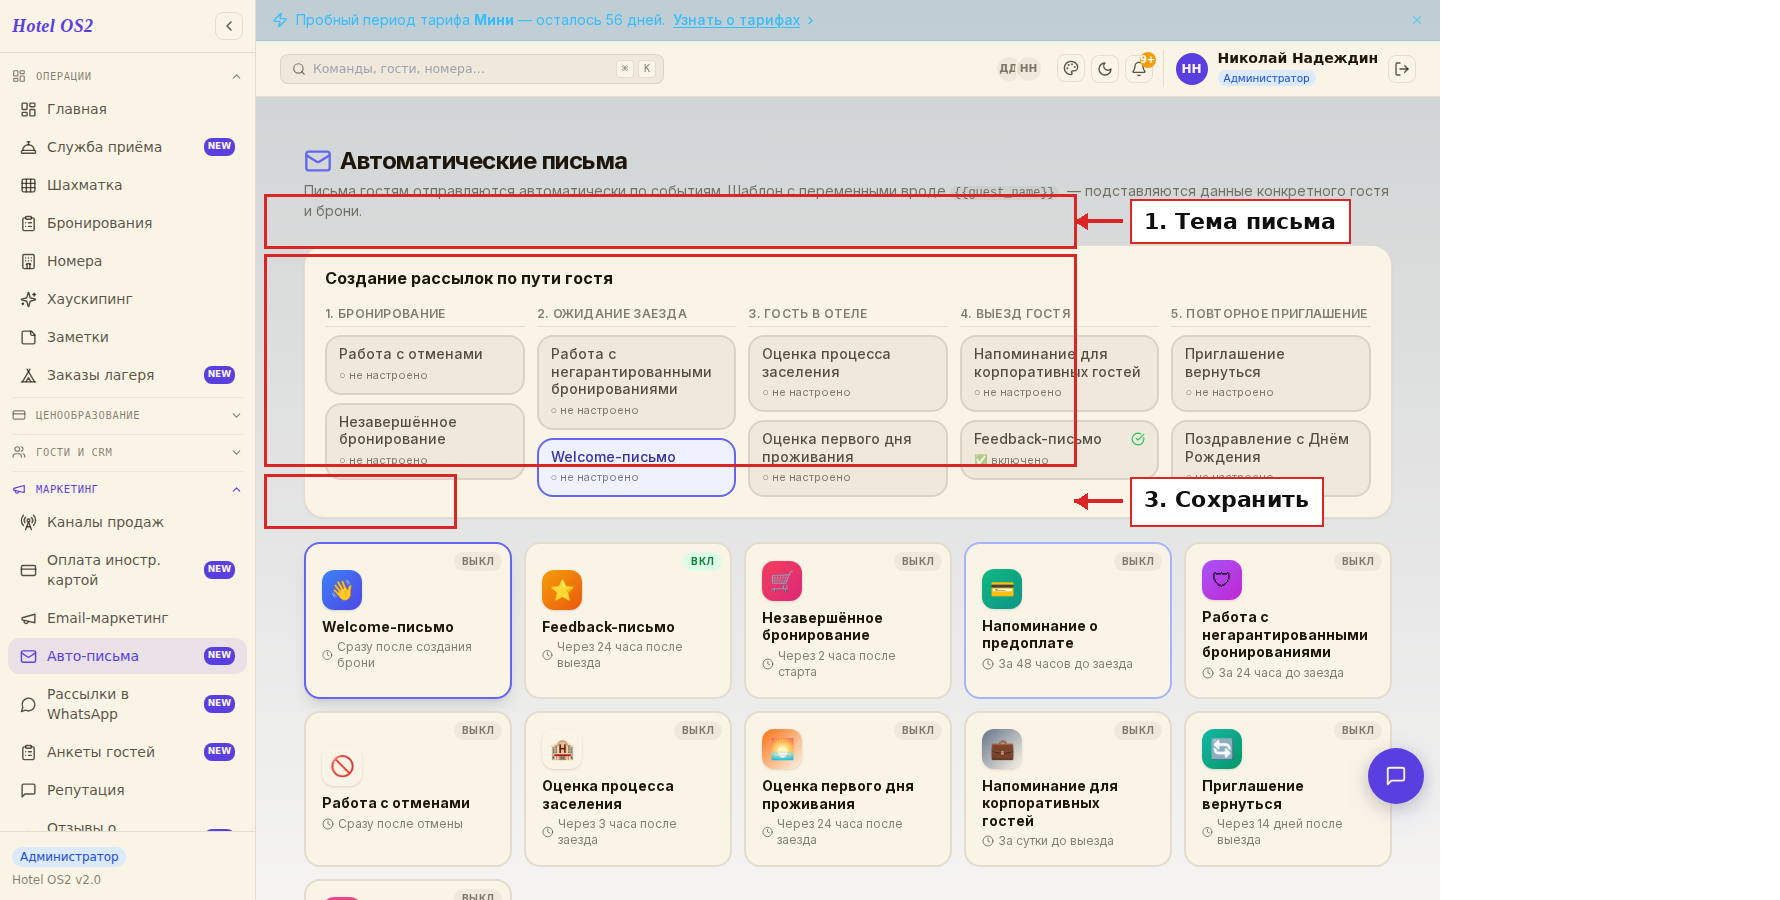Viewport: 1780px width, 900px height.
Task: Toggle ВЫКЛ badge on Welcome-письмо card
Action: 478,561
